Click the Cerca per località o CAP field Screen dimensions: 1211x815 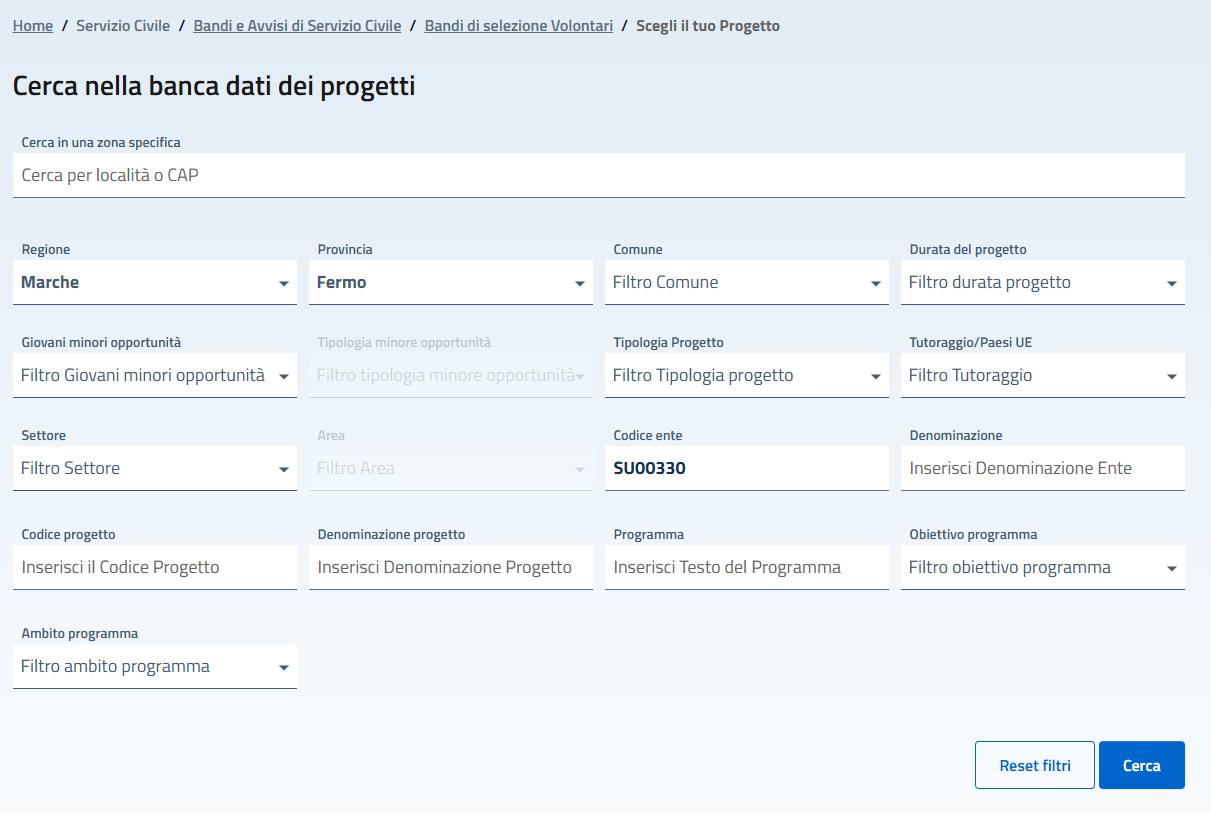pyautogui.click(x=598, y=176)
